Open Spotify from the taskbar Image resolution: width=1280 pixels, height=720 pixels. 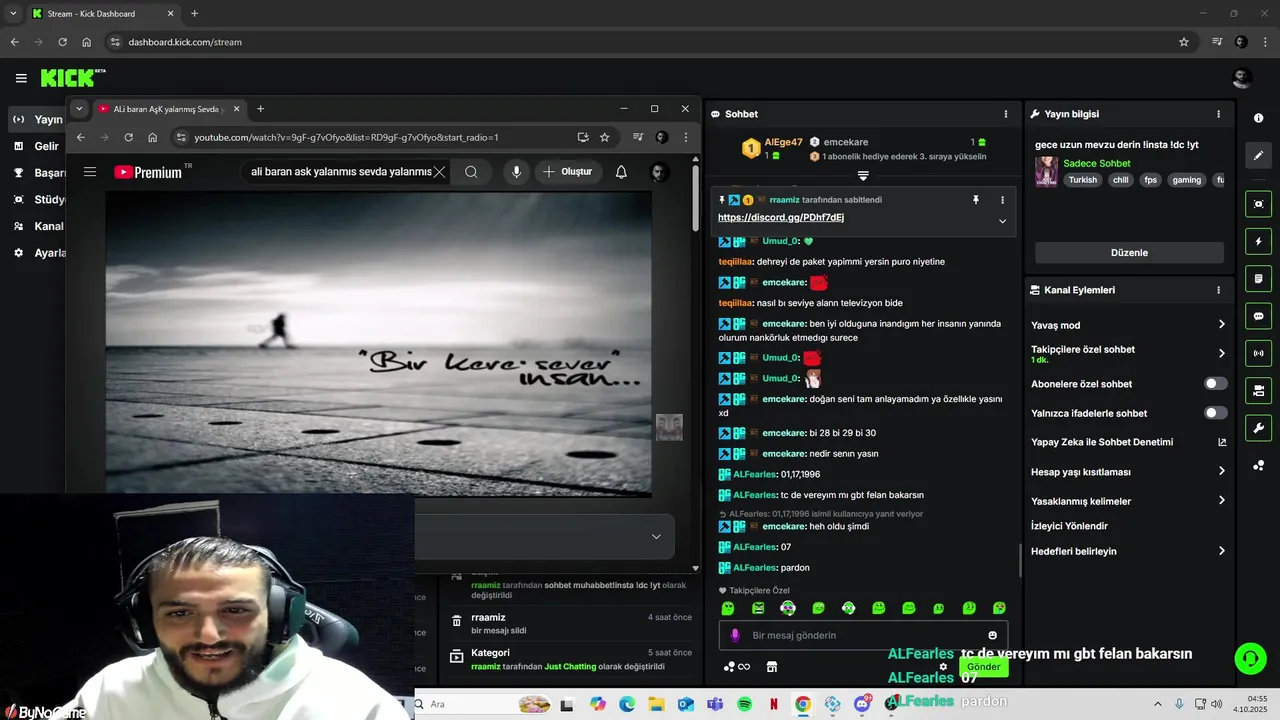click(744, 704)
